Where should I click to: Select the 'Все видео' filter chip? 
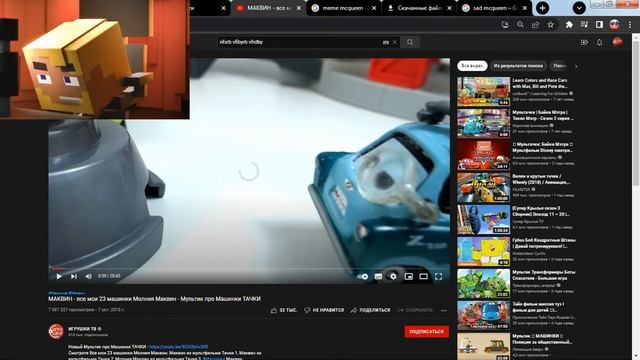coord(472,66)
